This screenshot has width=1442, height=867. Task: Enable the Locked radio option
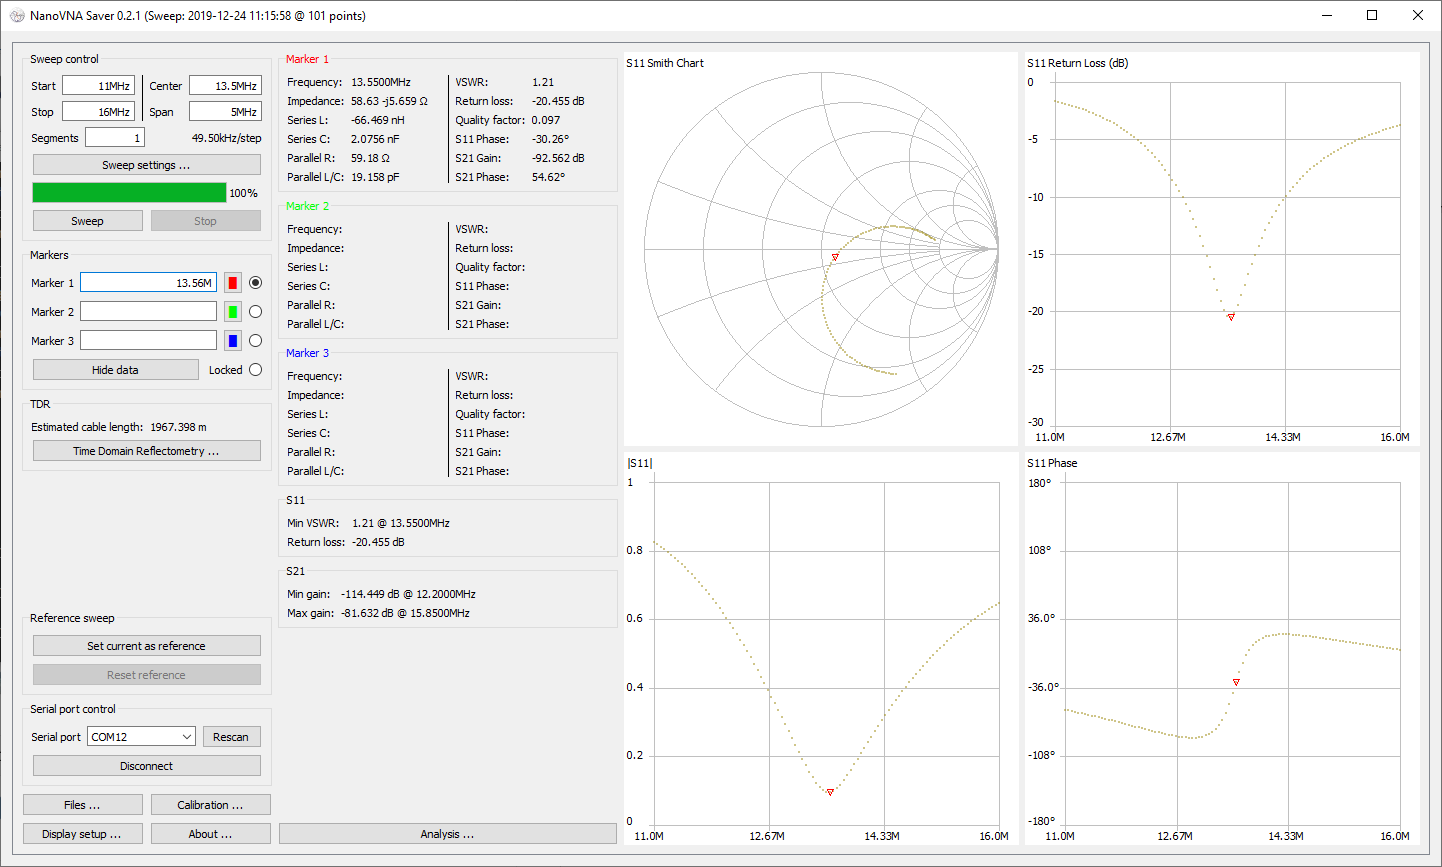pyautogui.click(x=255, y=370)
